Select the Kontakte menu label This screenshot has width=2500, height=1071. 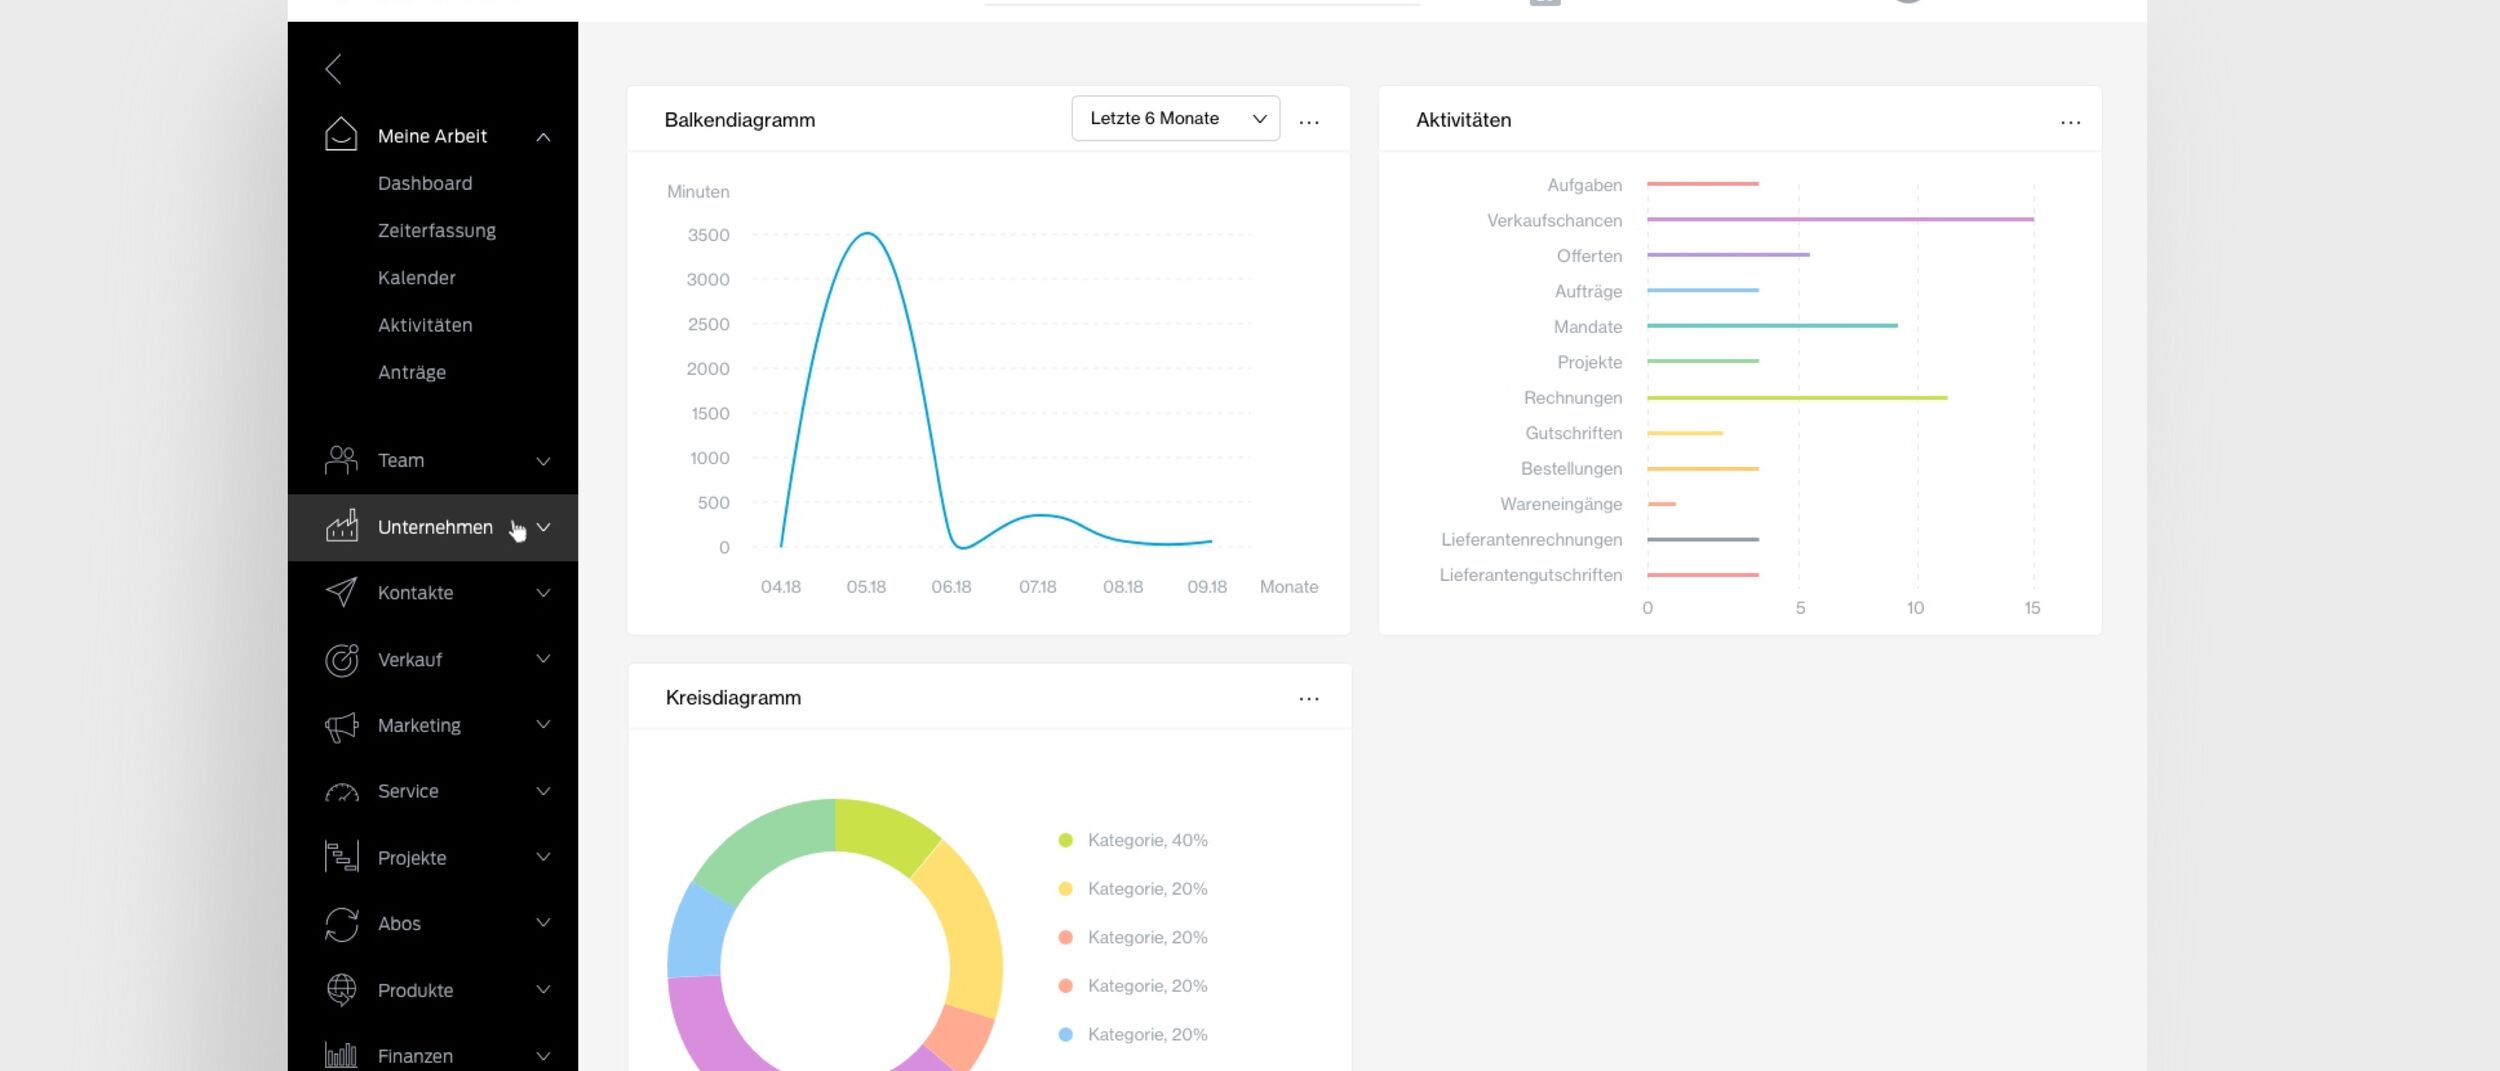415,593
